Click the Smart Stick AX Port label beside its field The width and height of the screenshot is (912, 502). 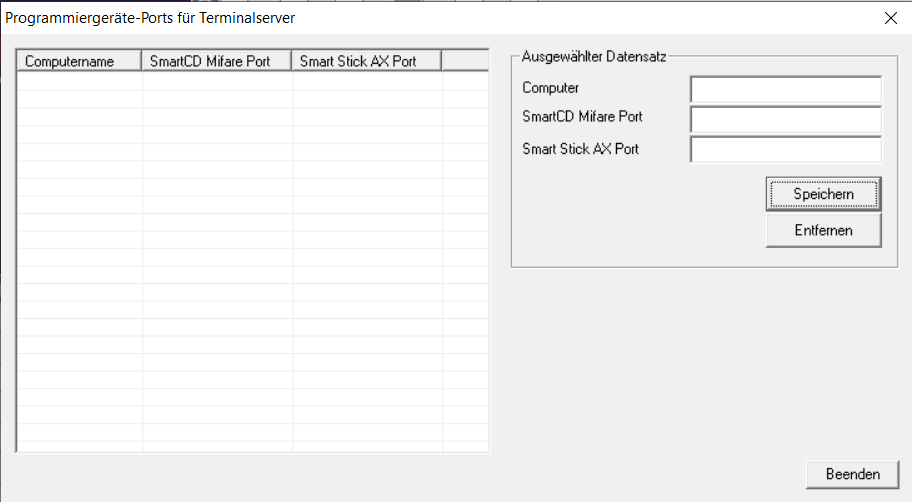[580, 149]
